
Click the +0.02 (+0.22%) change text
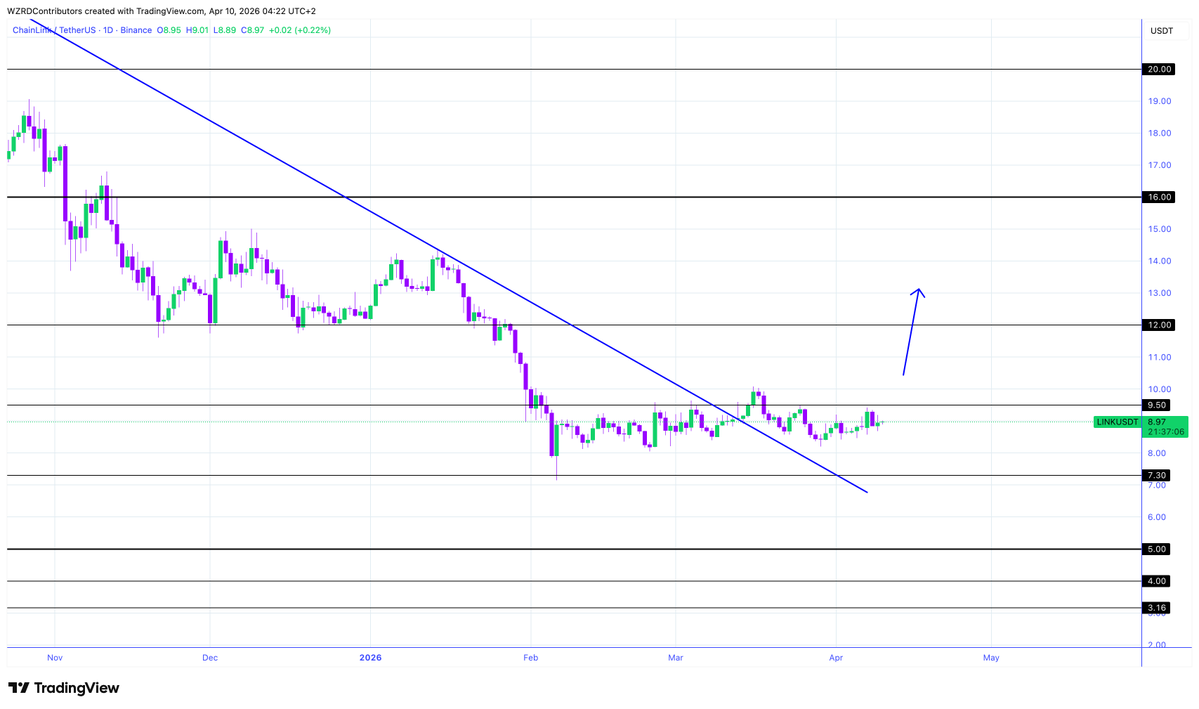coord(300,30)
